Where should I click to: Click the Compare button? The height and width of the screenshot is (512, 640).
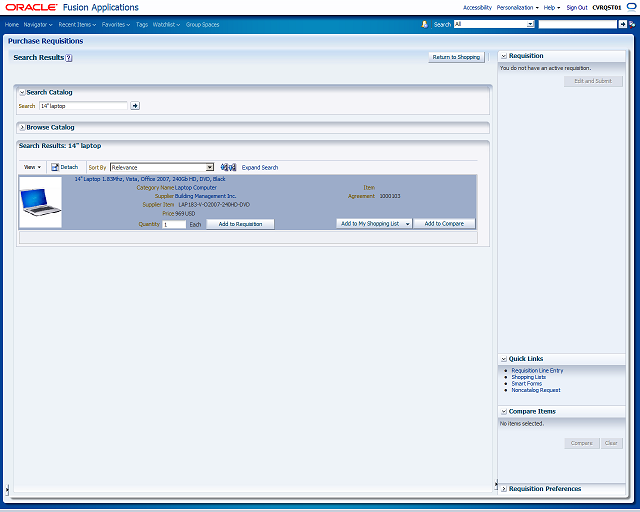(582, 443)
